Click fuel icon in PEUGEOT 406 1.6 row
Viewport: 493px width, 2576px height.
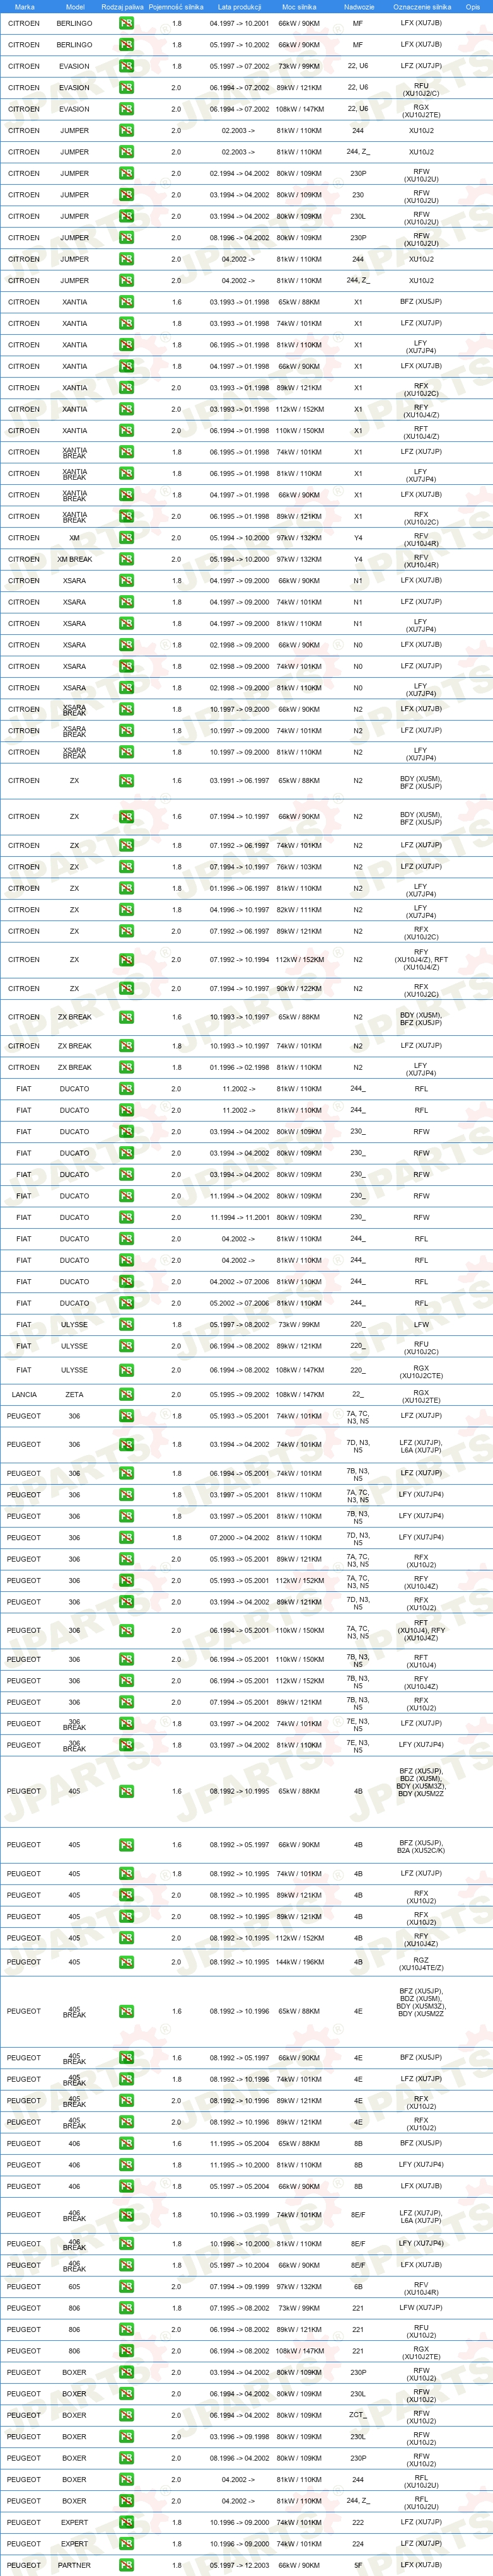[126, 2143]
